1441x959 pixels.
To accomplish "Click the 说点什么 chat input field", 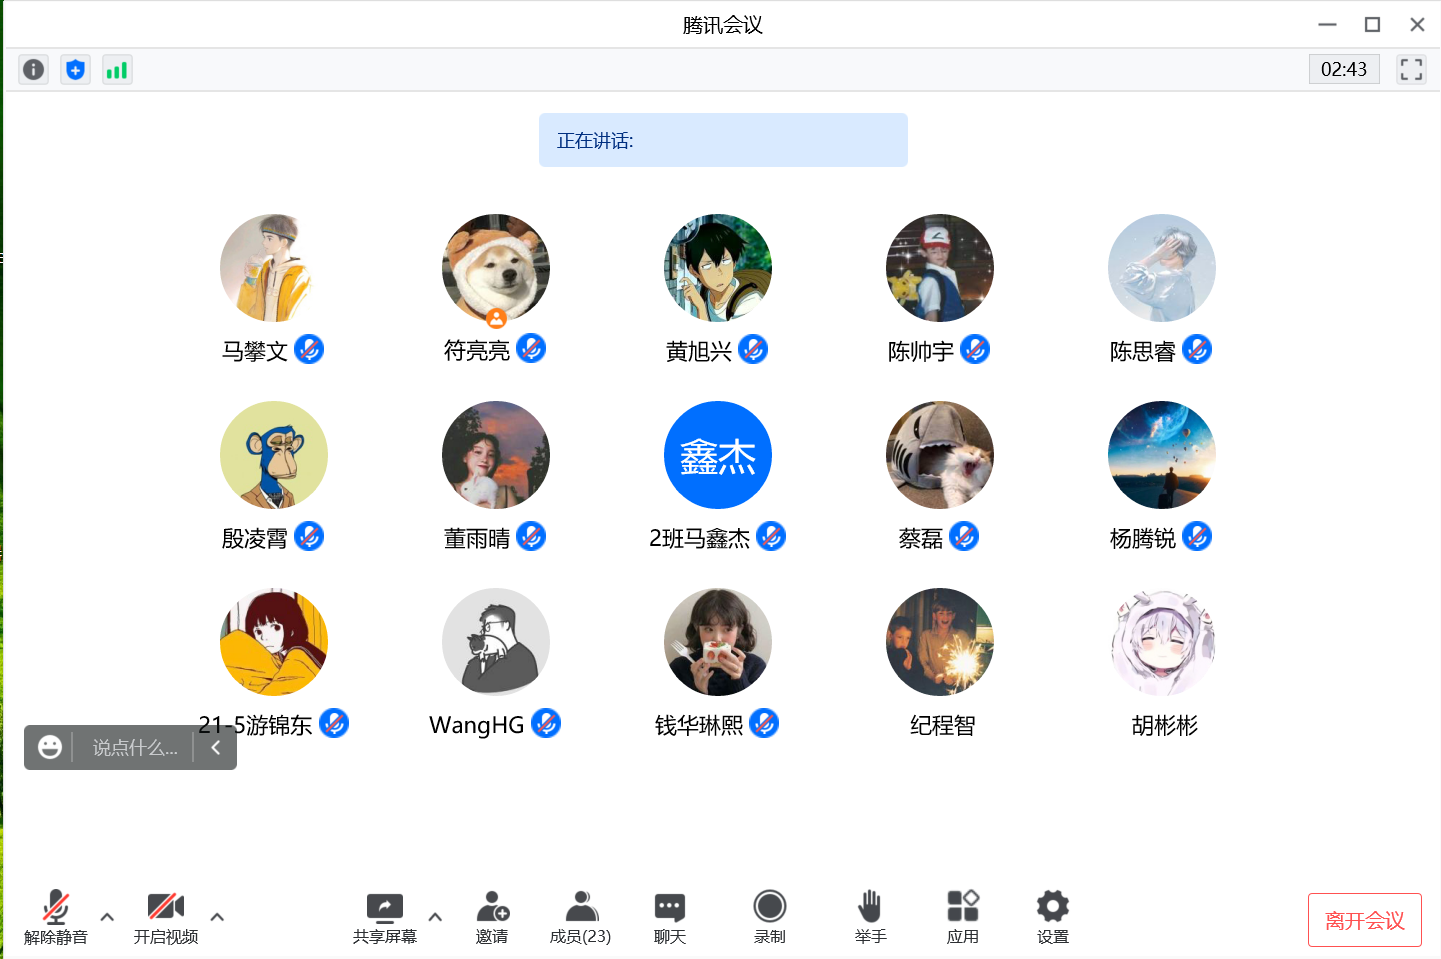I will click(x=134, y=747).
